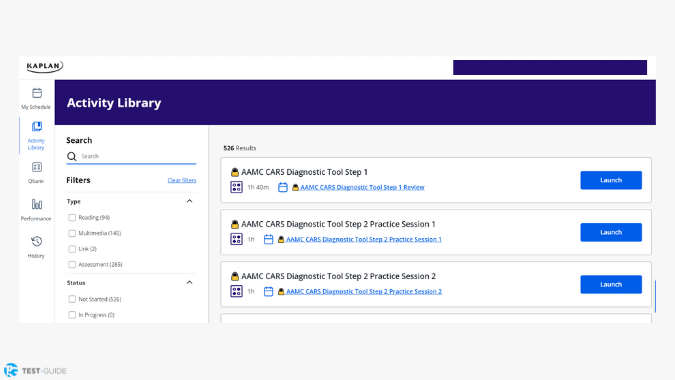This screenshot has height=380, width=675.
Task: Click calendar icon in Practice Session 2 row
Action: (268, 291)
